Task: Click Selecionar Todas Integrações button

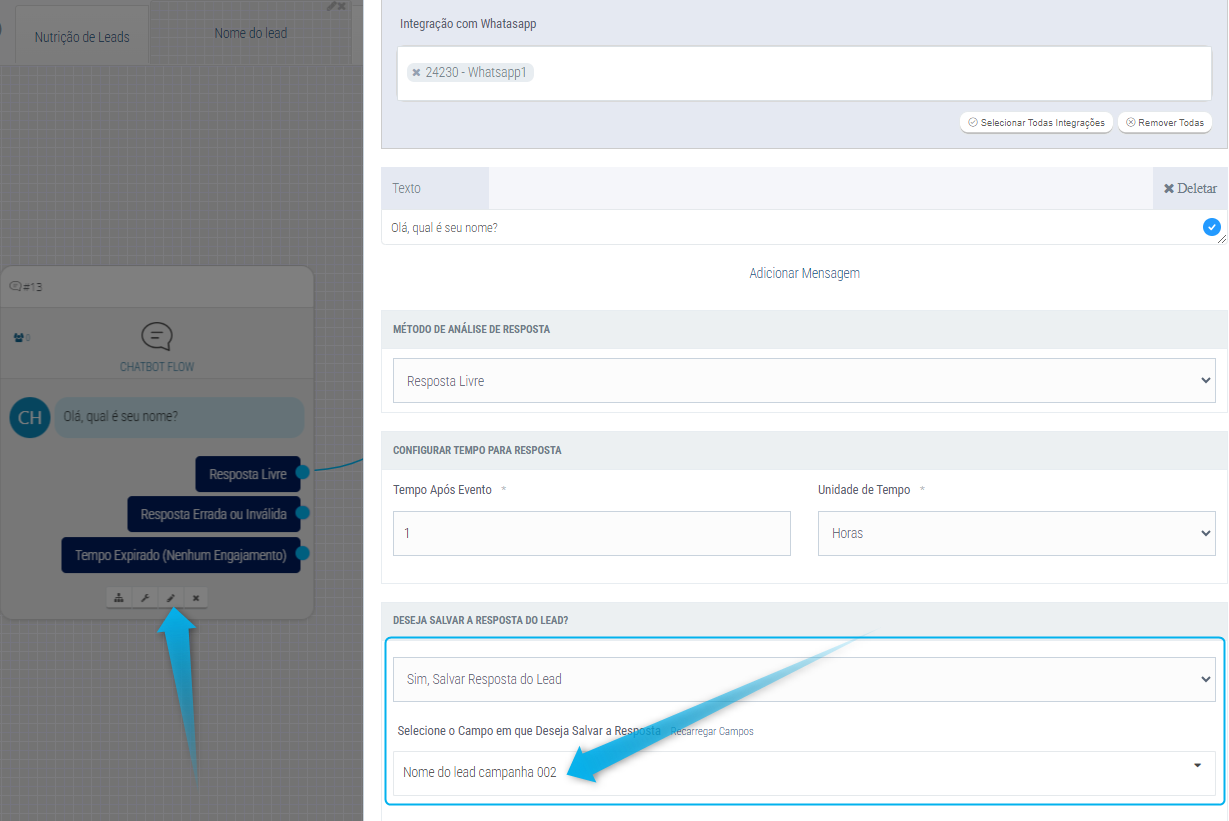Action: 1036,122
